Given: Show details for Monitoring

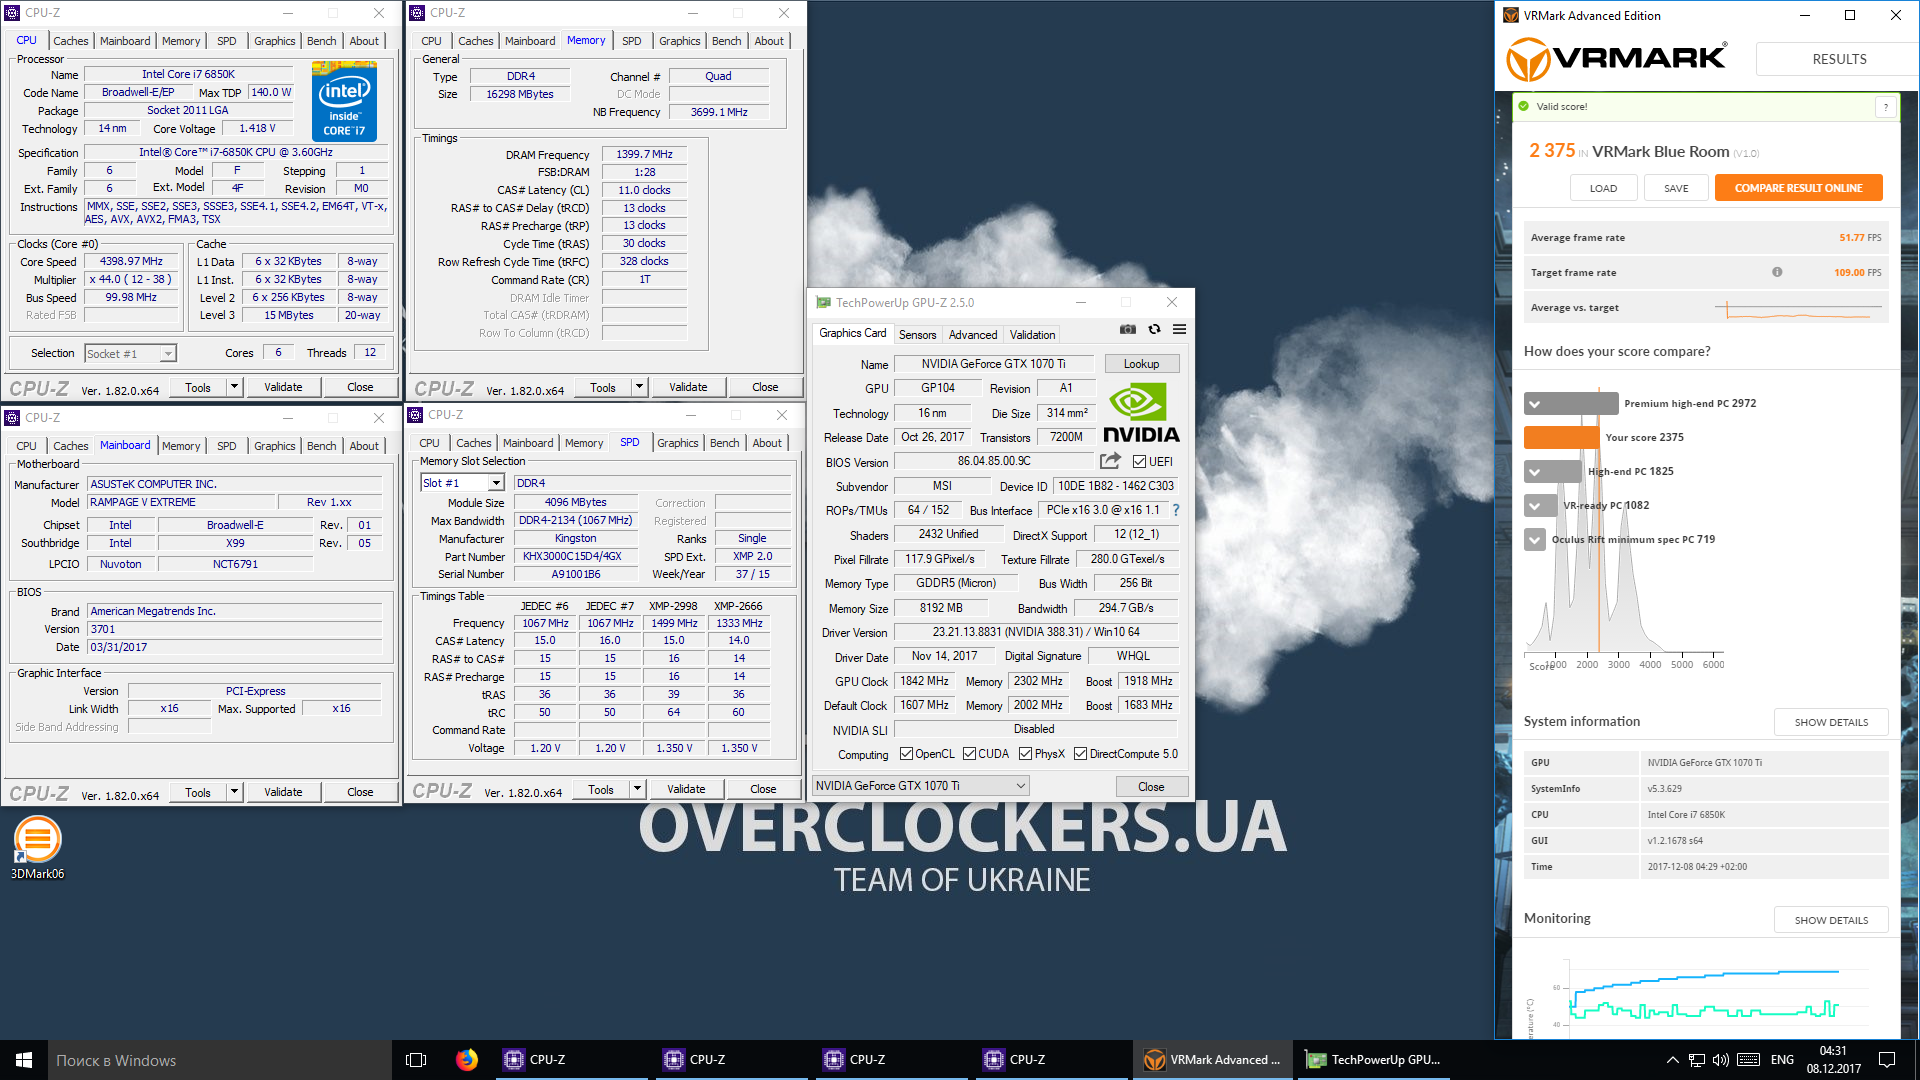Looking at the screenshot, I should (1831, 920).
